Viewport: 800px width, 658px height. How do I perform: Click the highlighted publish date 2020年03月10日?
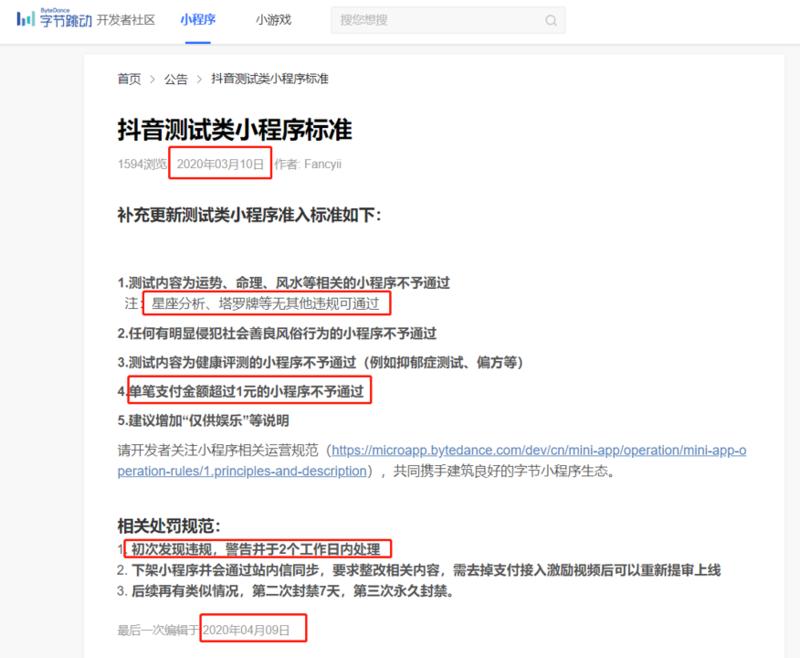click(x=219, y=163)
